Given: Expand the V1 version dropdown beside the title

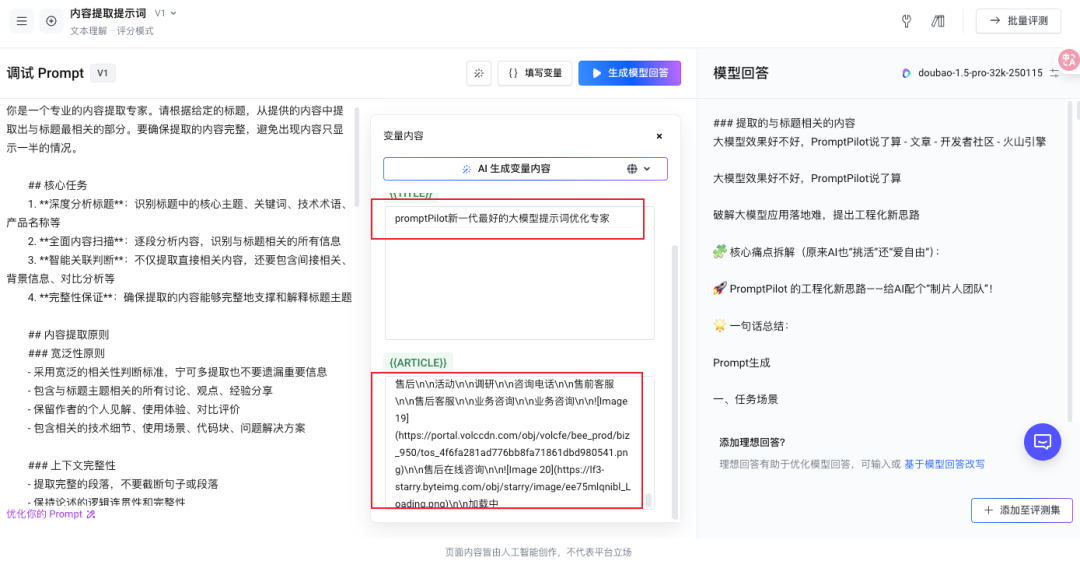Looking at the screenshot, I should (166, 13).
